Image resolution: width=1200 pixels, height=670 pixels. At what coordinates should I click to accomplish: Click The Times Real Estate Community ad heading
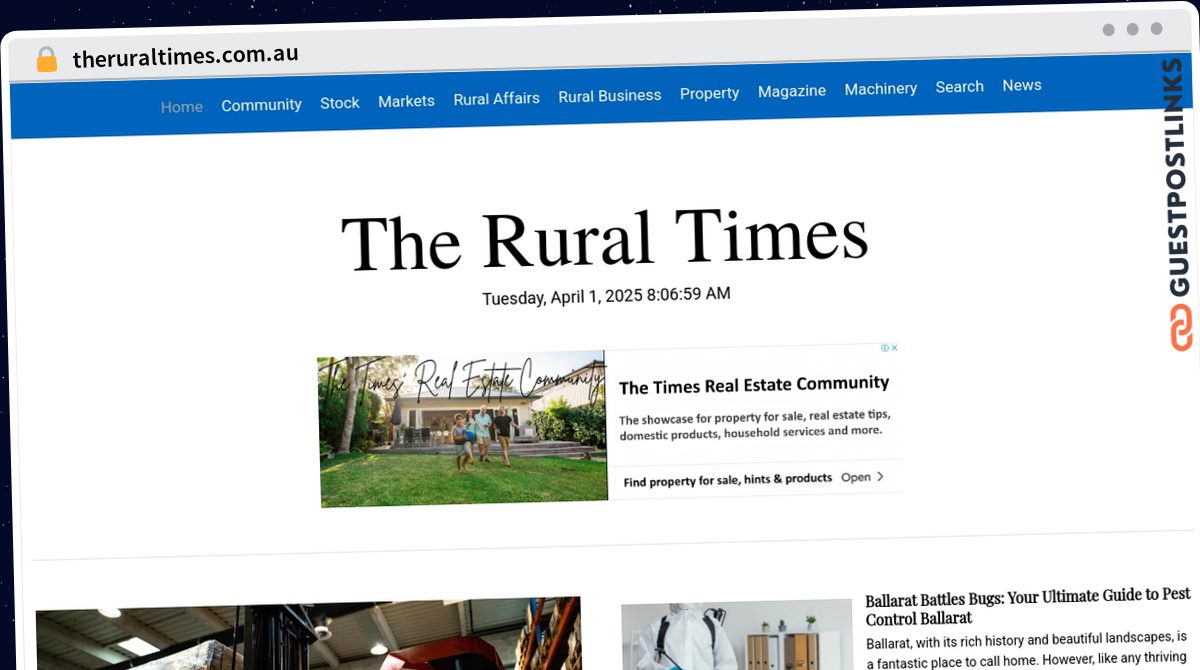pos(754,385)
